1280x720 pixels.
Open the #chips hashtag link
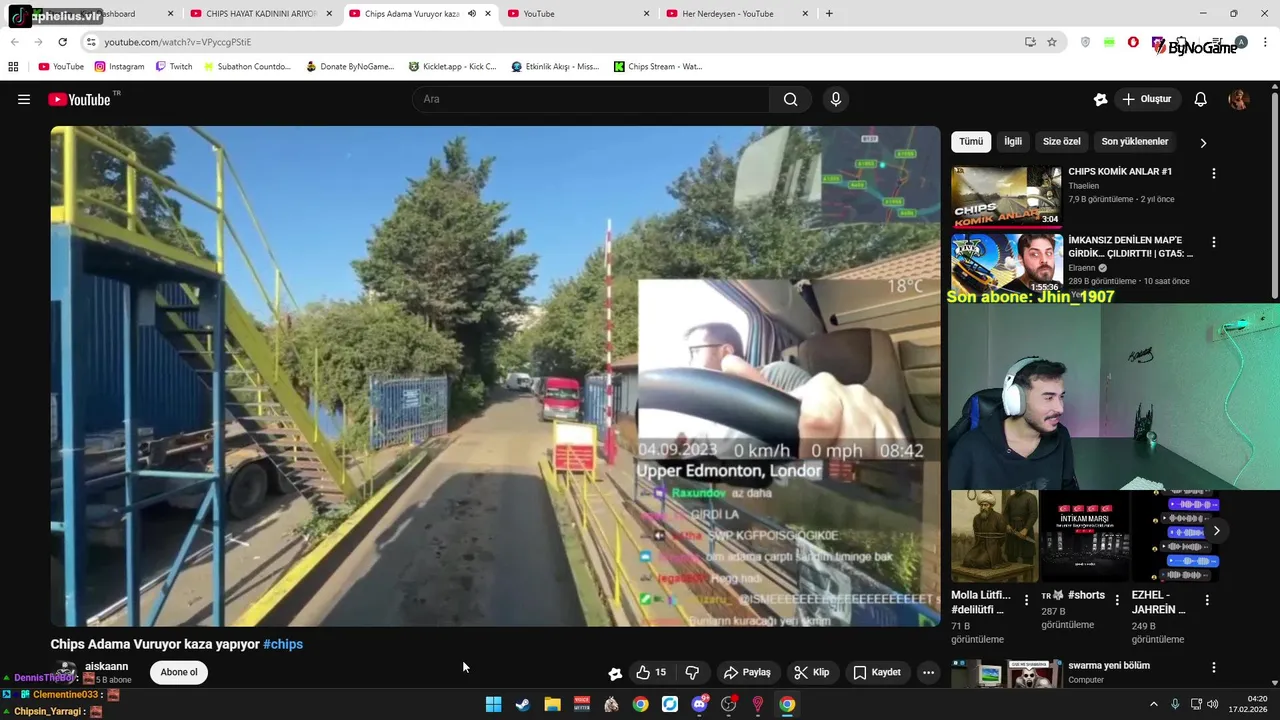pyautogui.click(x=283, y=644)
